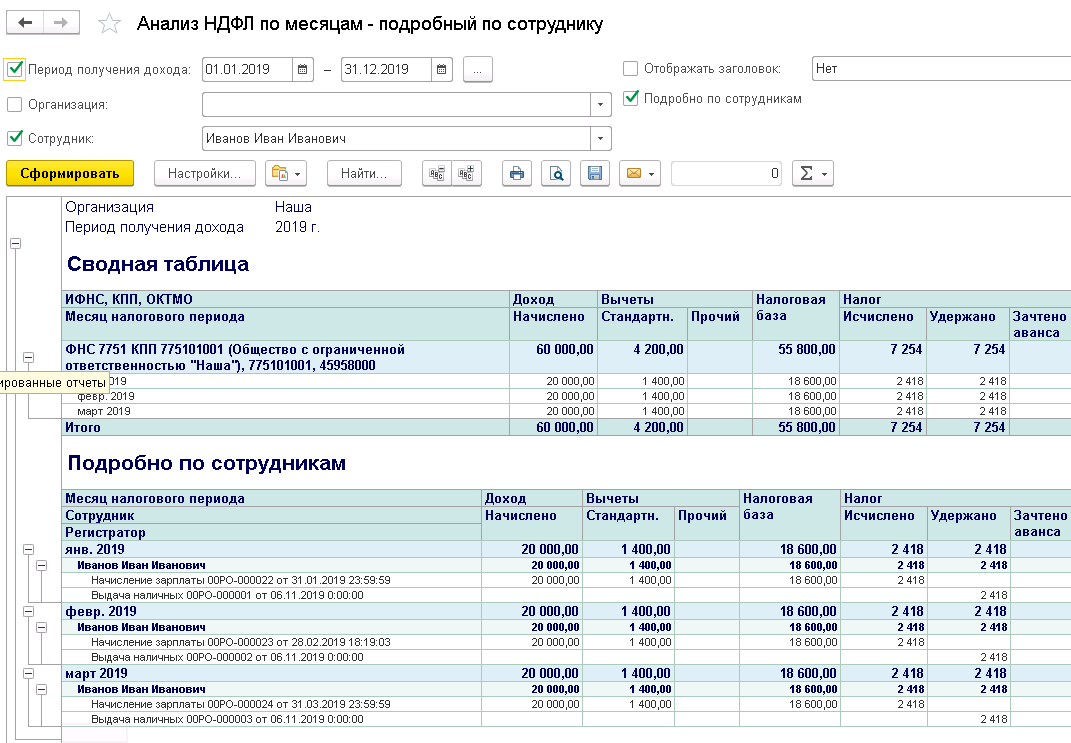The image size is (1071, 743).
Task: Open Начисление зарплаты 00РО-000024 document
Action: 240,704
